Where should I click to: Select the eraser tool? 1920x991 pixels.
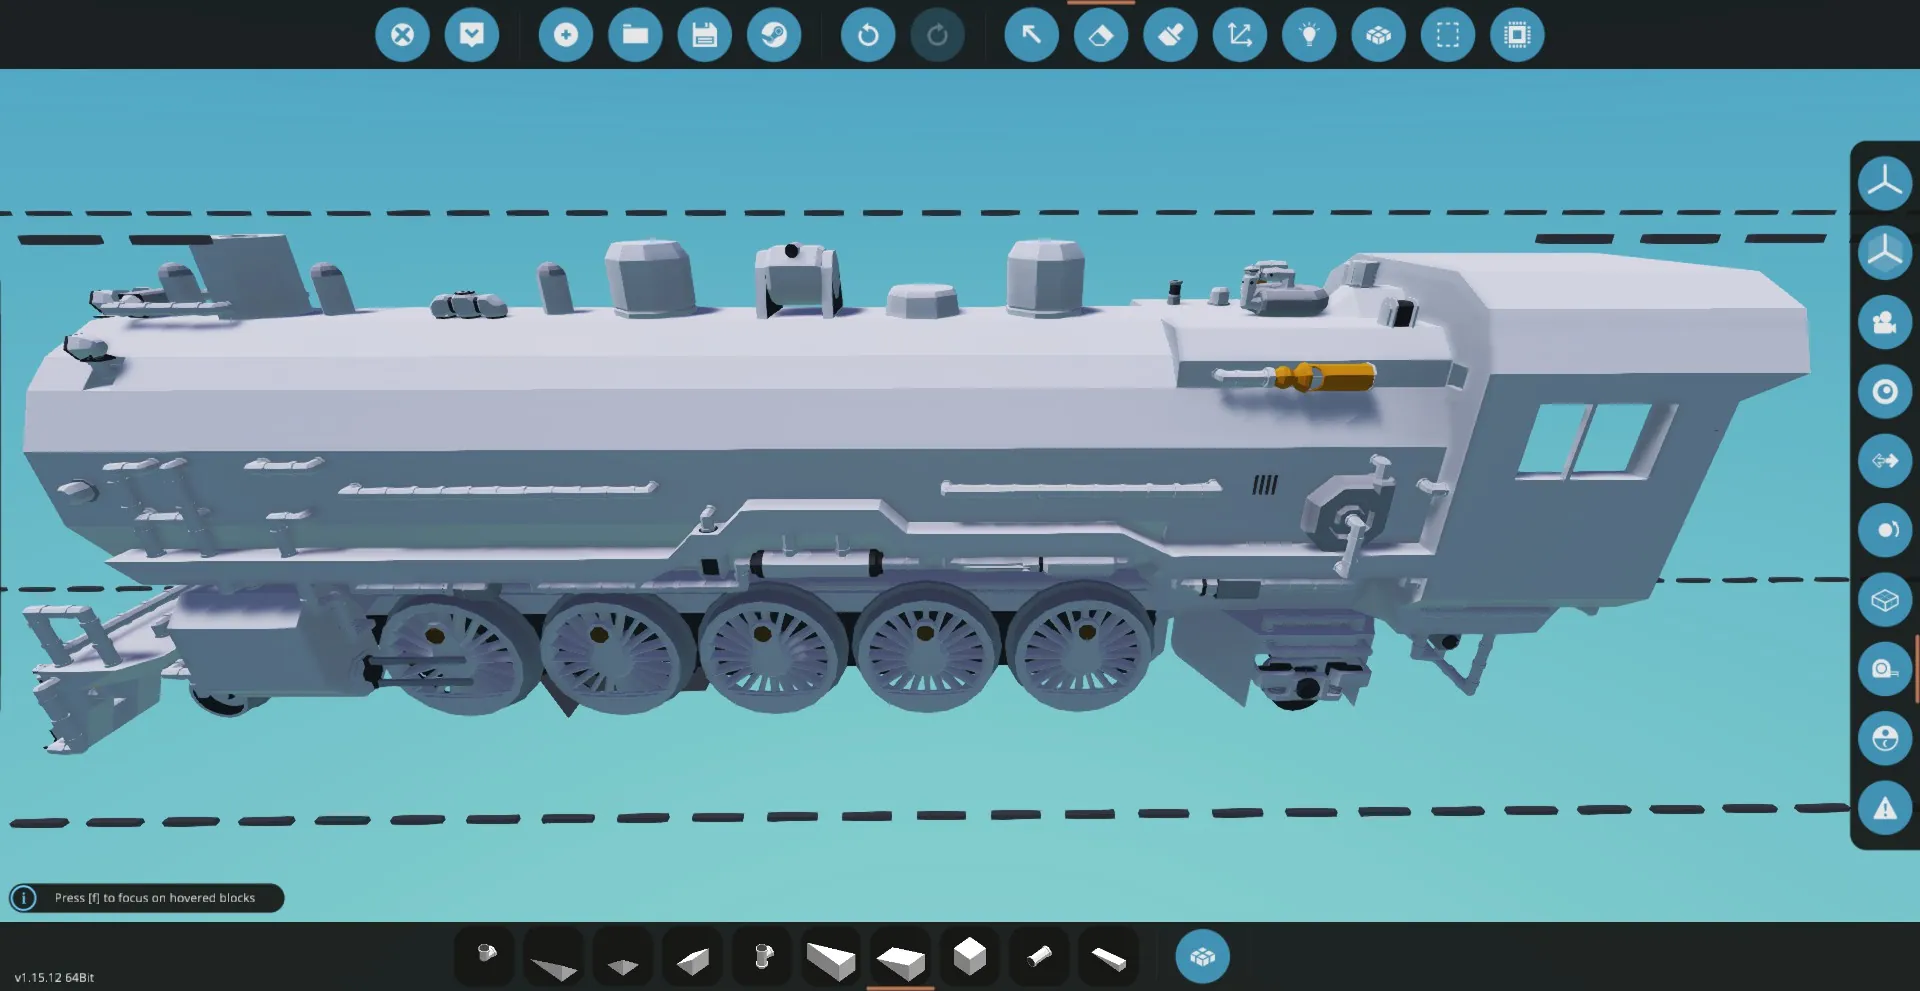pos(1100,35)
